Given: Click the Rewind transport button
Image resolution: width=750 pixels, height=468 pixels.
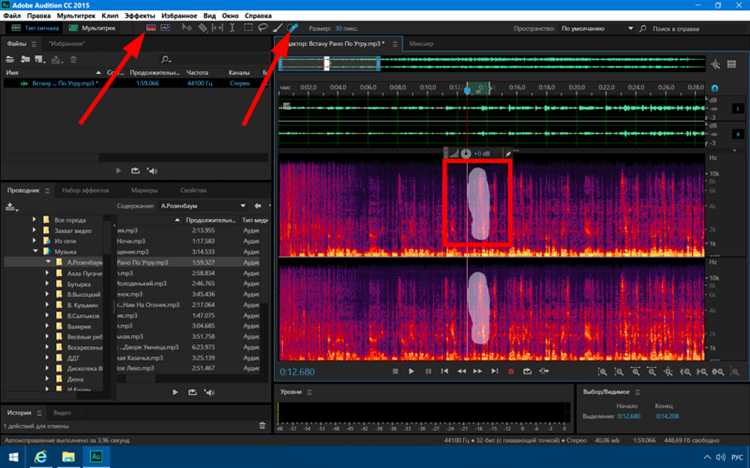Looking at the screenshot, I should [x=461, y=371].
